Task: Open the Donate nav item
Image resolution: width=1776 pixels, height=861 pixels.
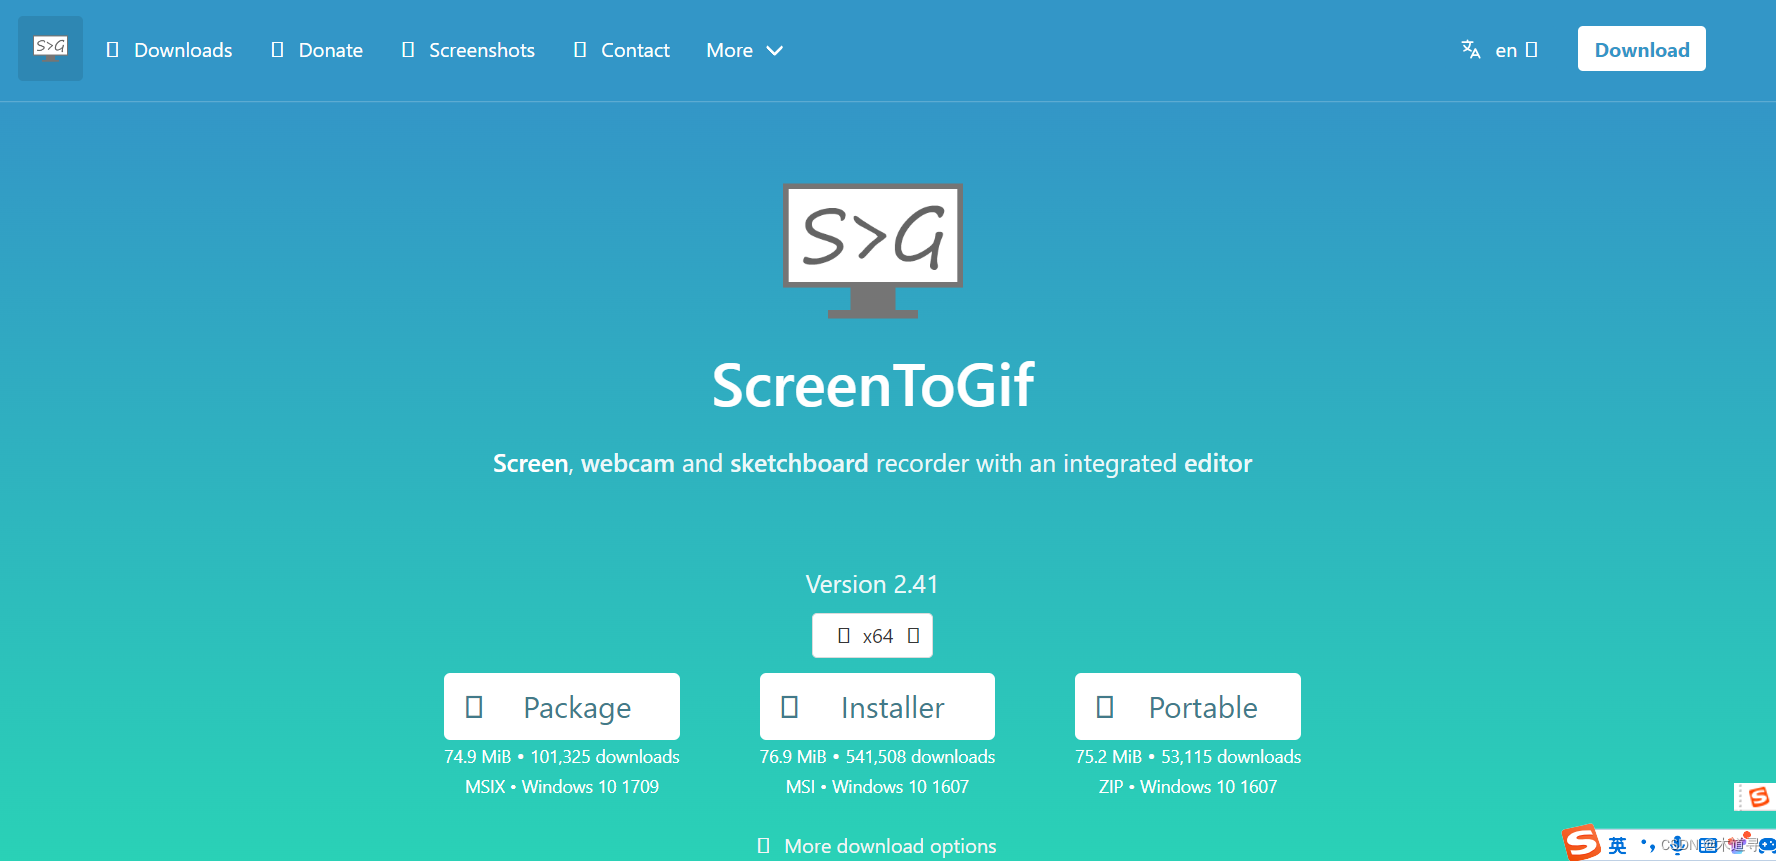Action: point(317,50)
